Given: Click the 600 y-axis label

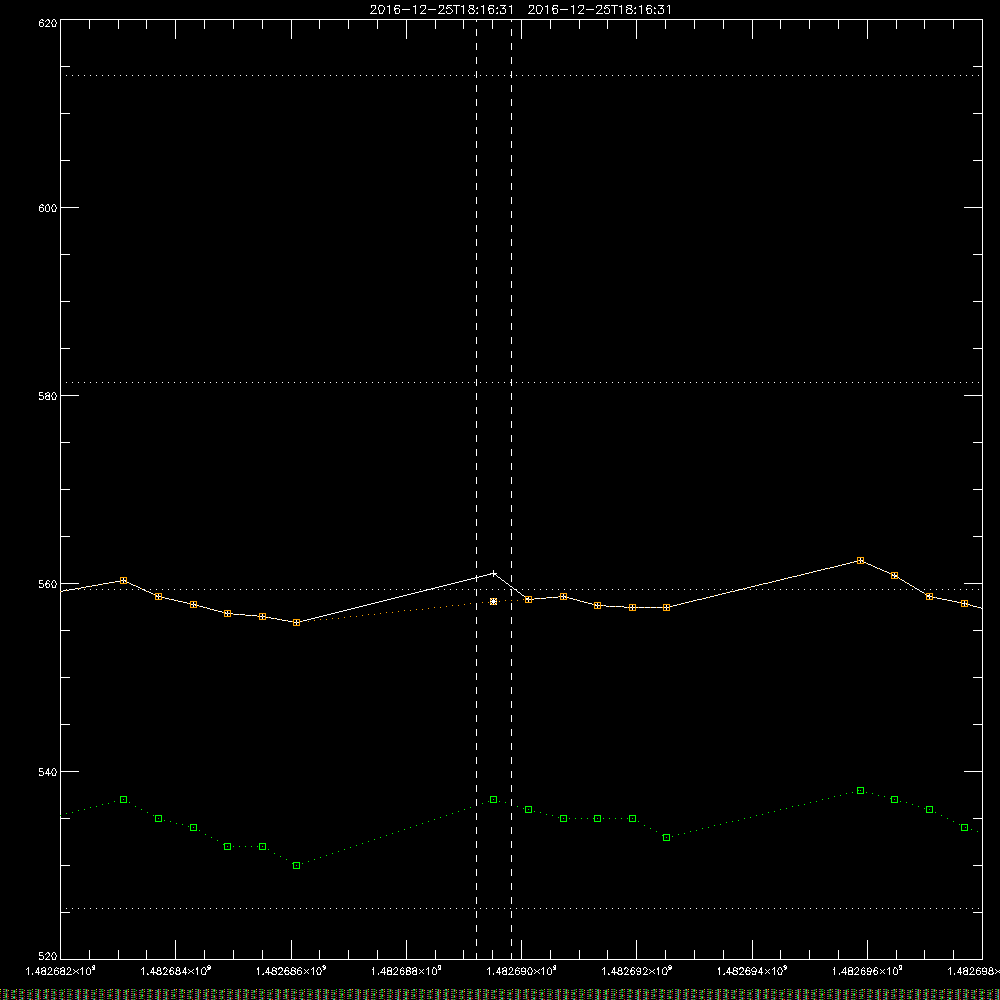Looking at the screenshot, I should coord(48,208).
